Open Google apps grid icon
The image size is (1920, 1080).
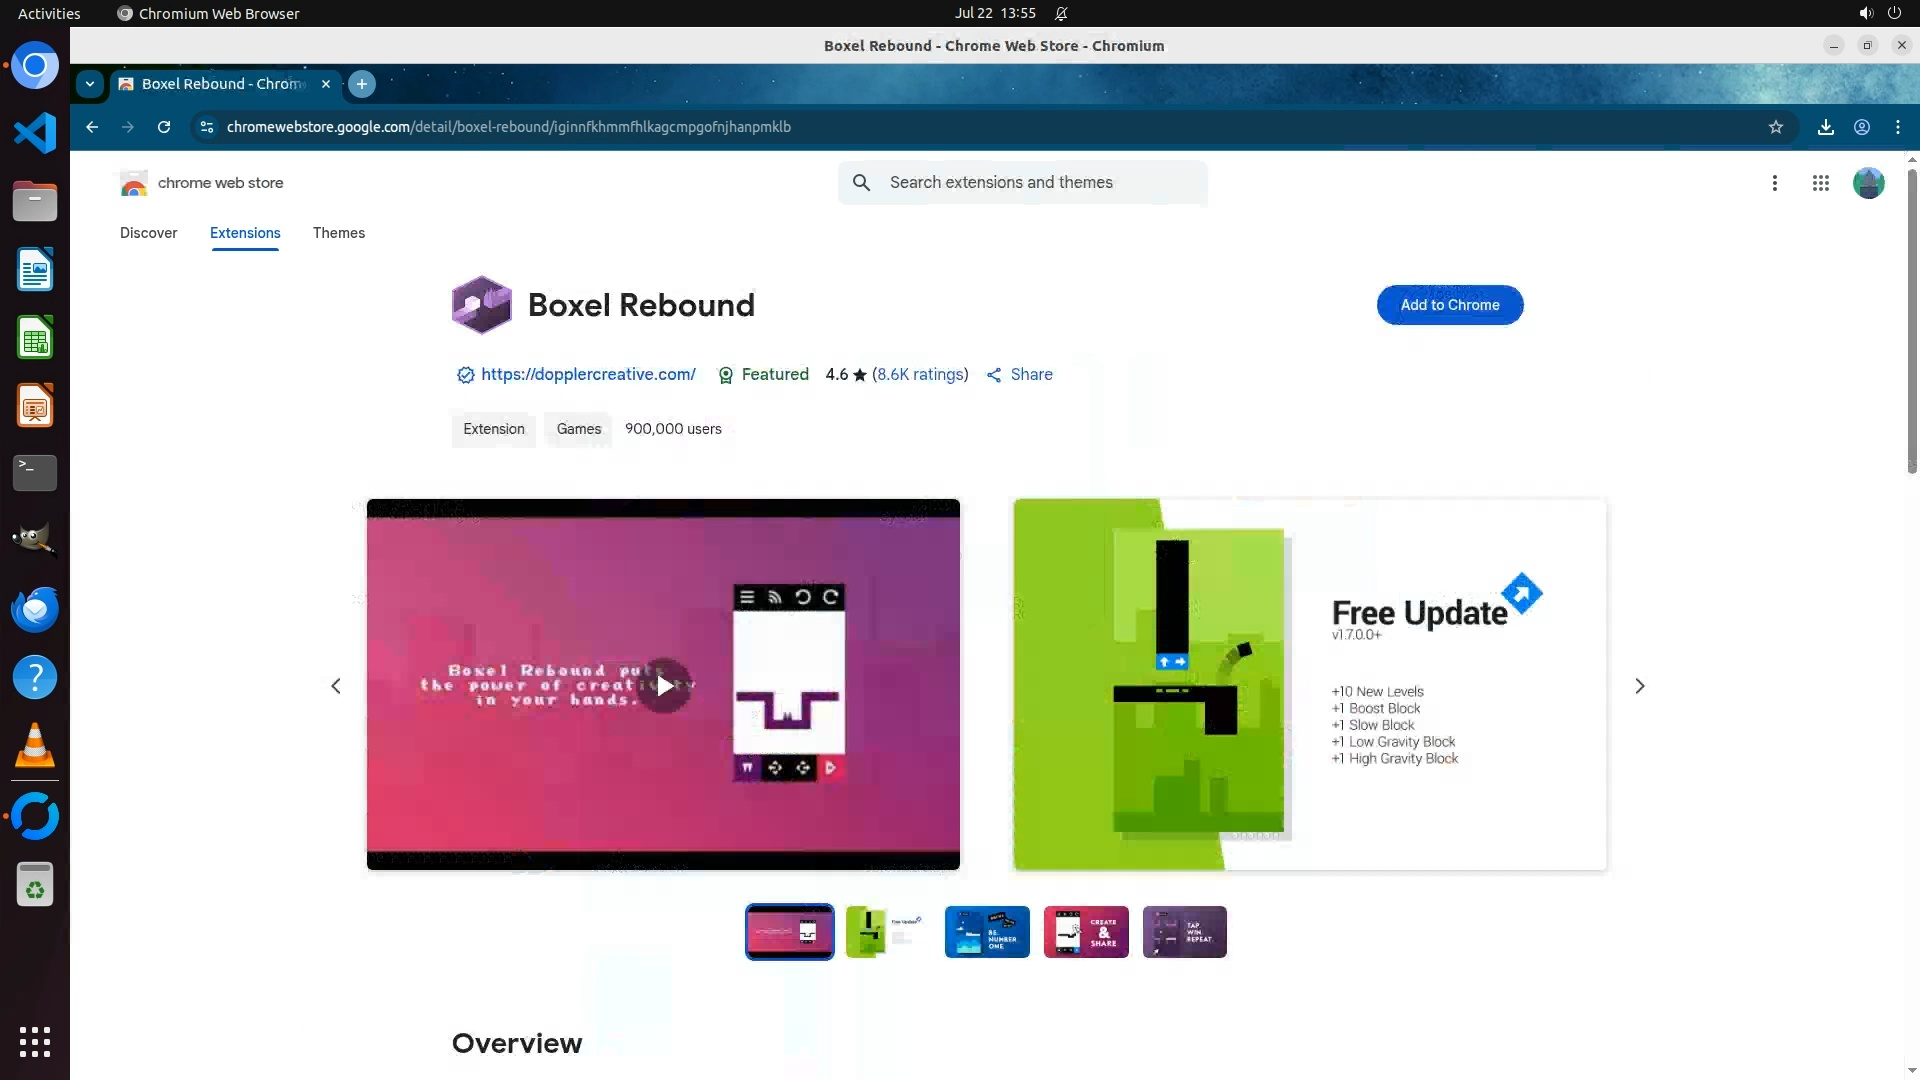(x=1820, y=183)
